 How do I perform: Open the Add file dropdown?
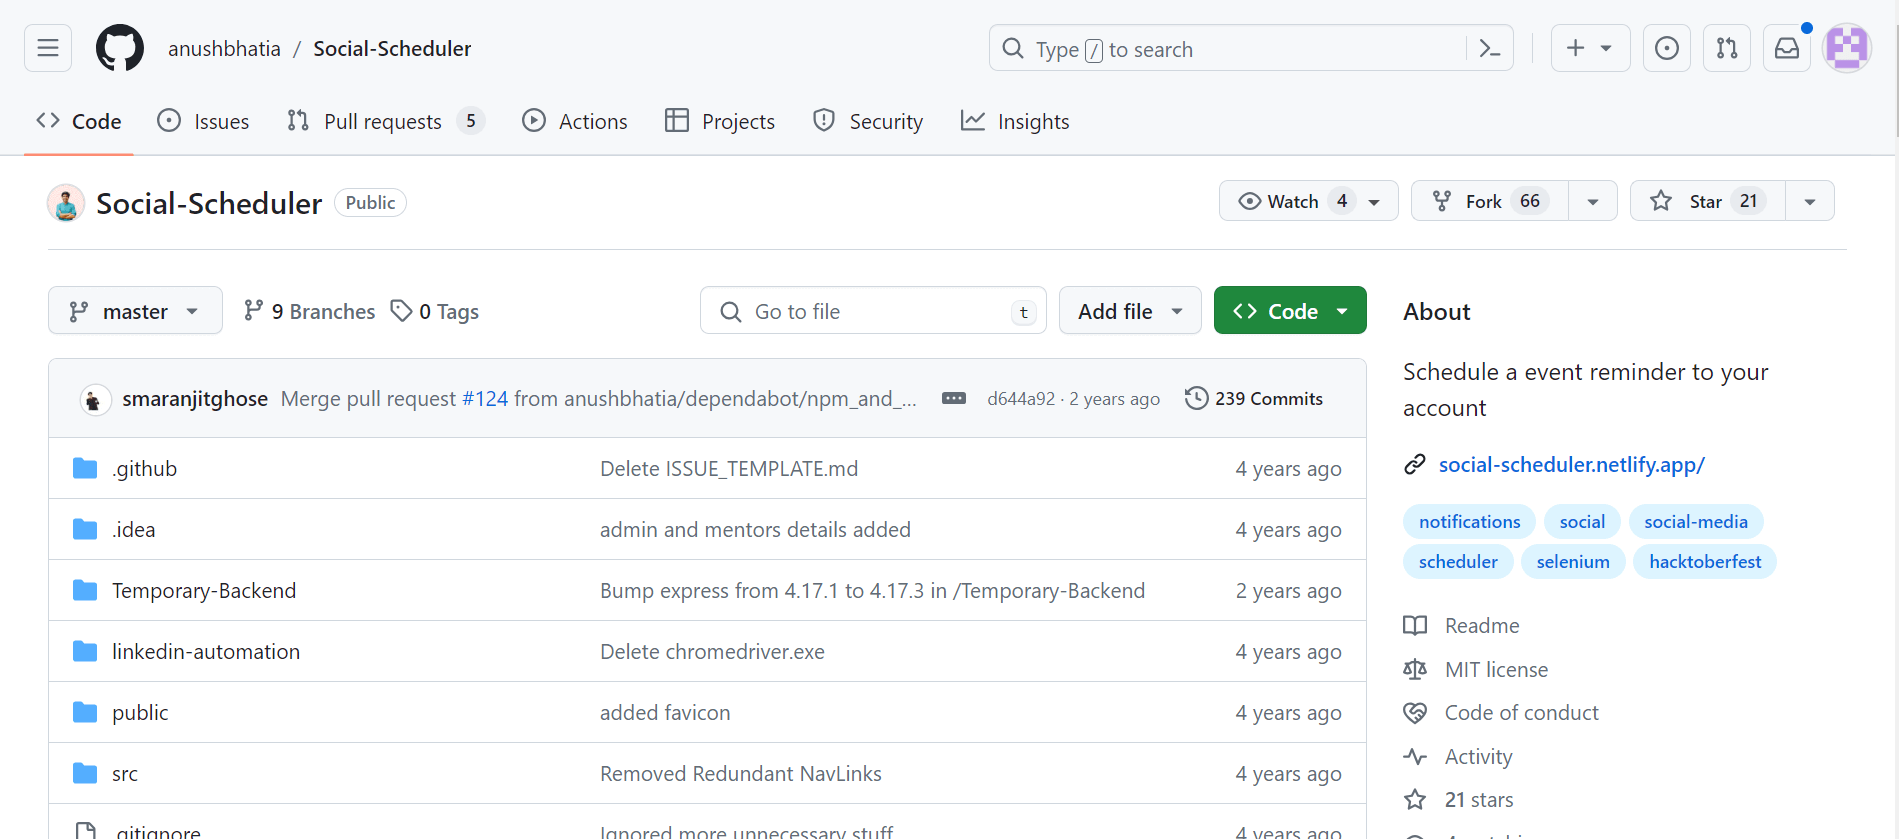[x=1129, y=311]
